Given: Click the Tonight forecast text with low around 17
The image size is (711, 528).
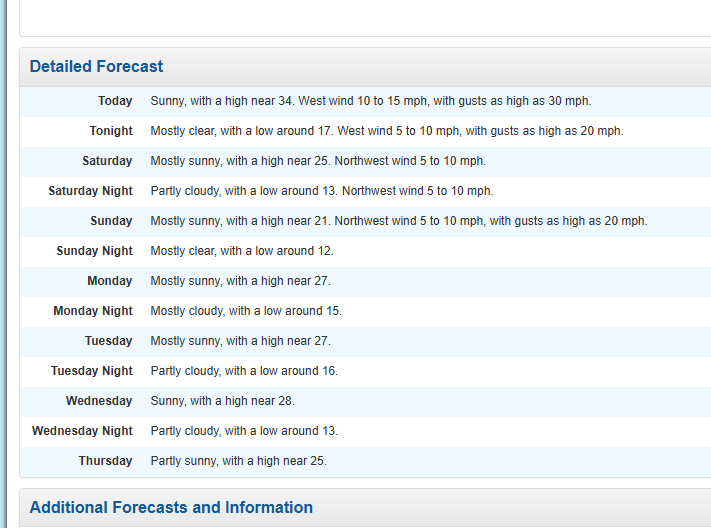Looking at the screenshot, I should tap(387, 131).
